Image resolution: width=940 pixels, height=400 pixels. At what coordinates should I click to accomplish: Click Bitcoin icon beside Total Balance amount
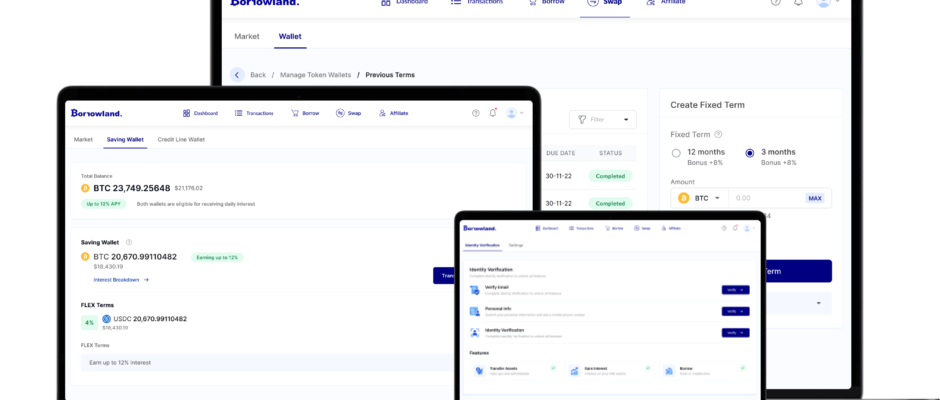[85, 188]
